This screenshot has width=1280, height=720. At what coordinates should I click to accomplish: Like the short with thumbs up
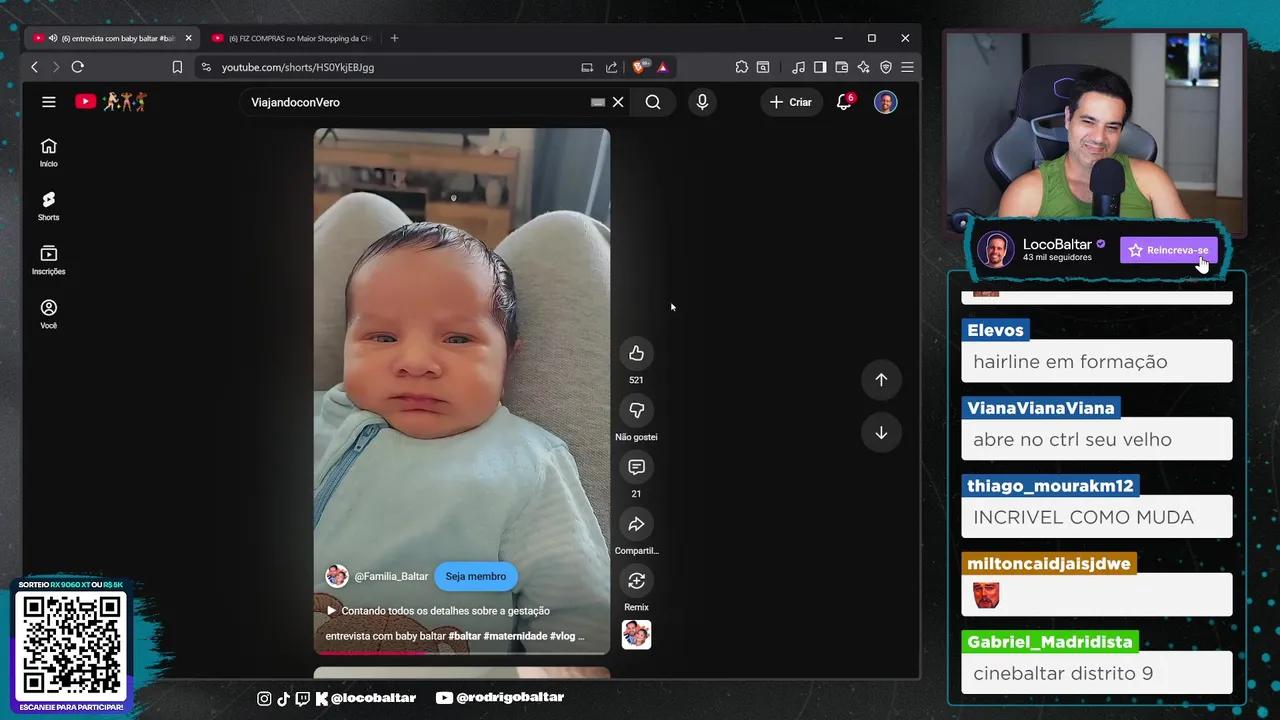point(636,353)
